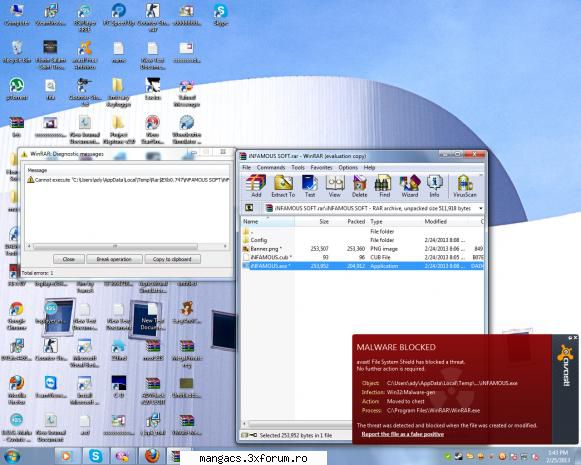Click the Copy to clipboard button

(172, 259)
